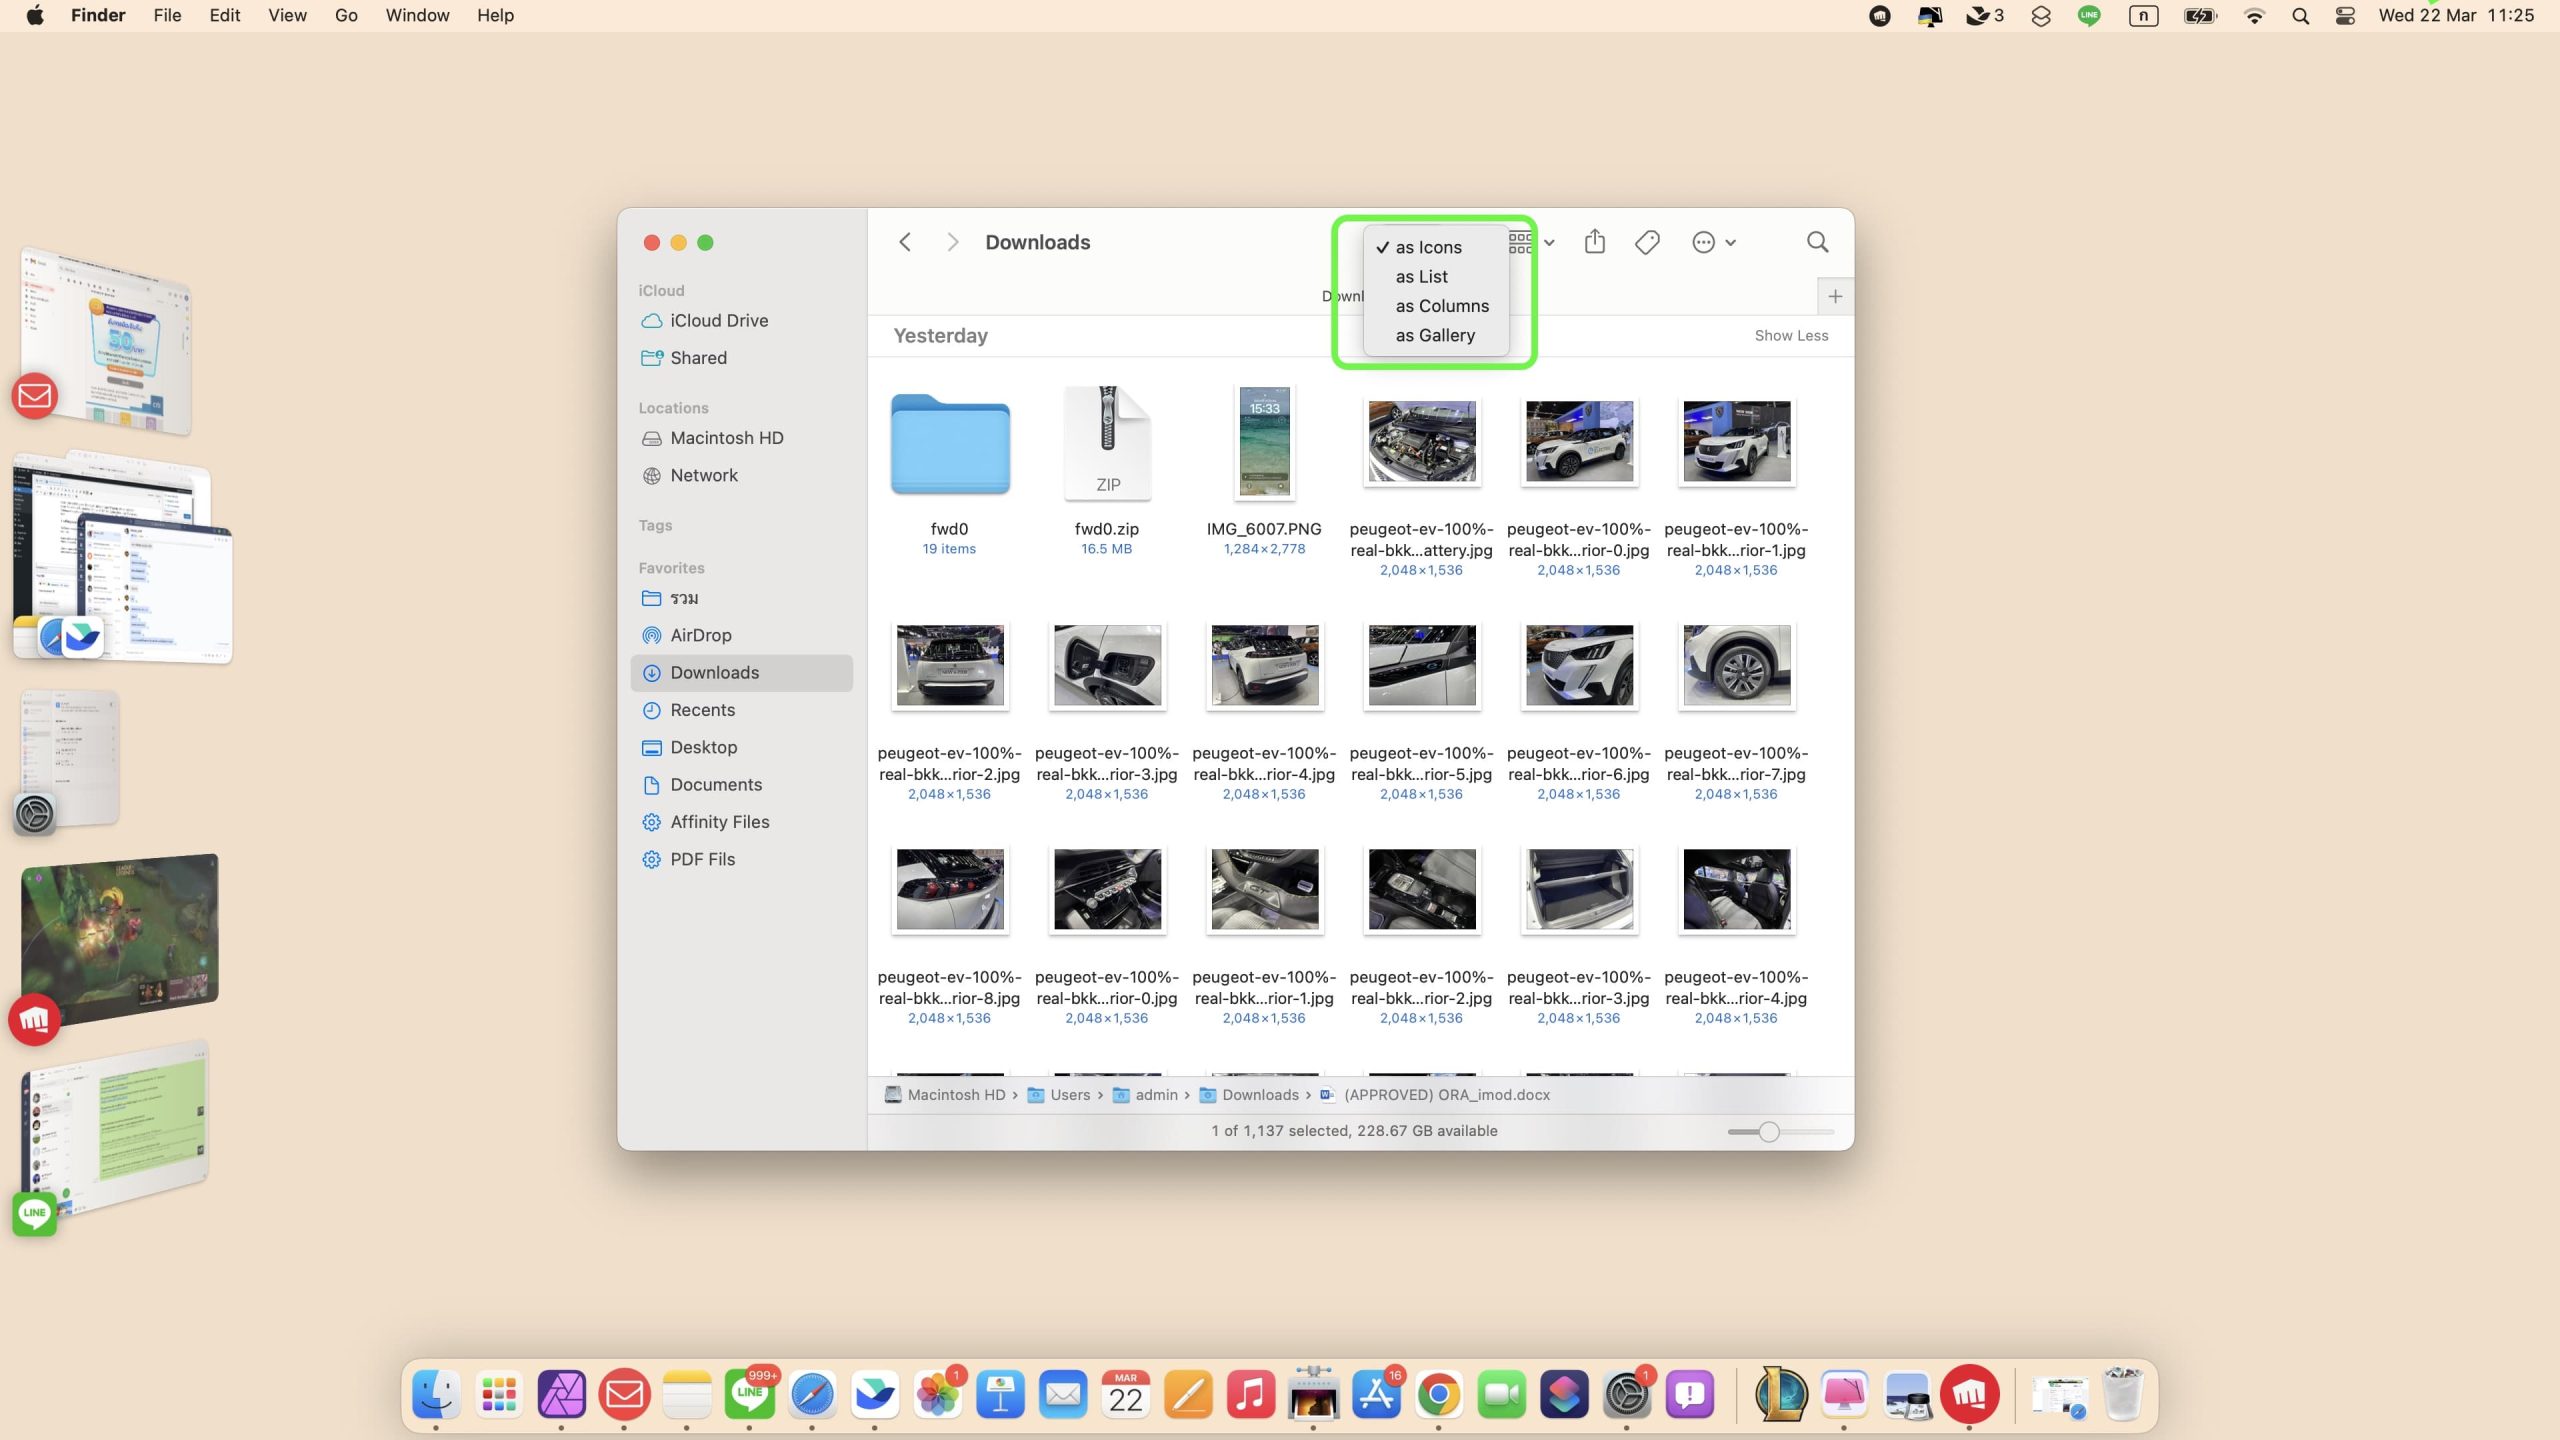The width and height of the screenshot is (2560, 1440).
Task: Select the checked 'as Icons' view option
Action: coord(1427,247)
